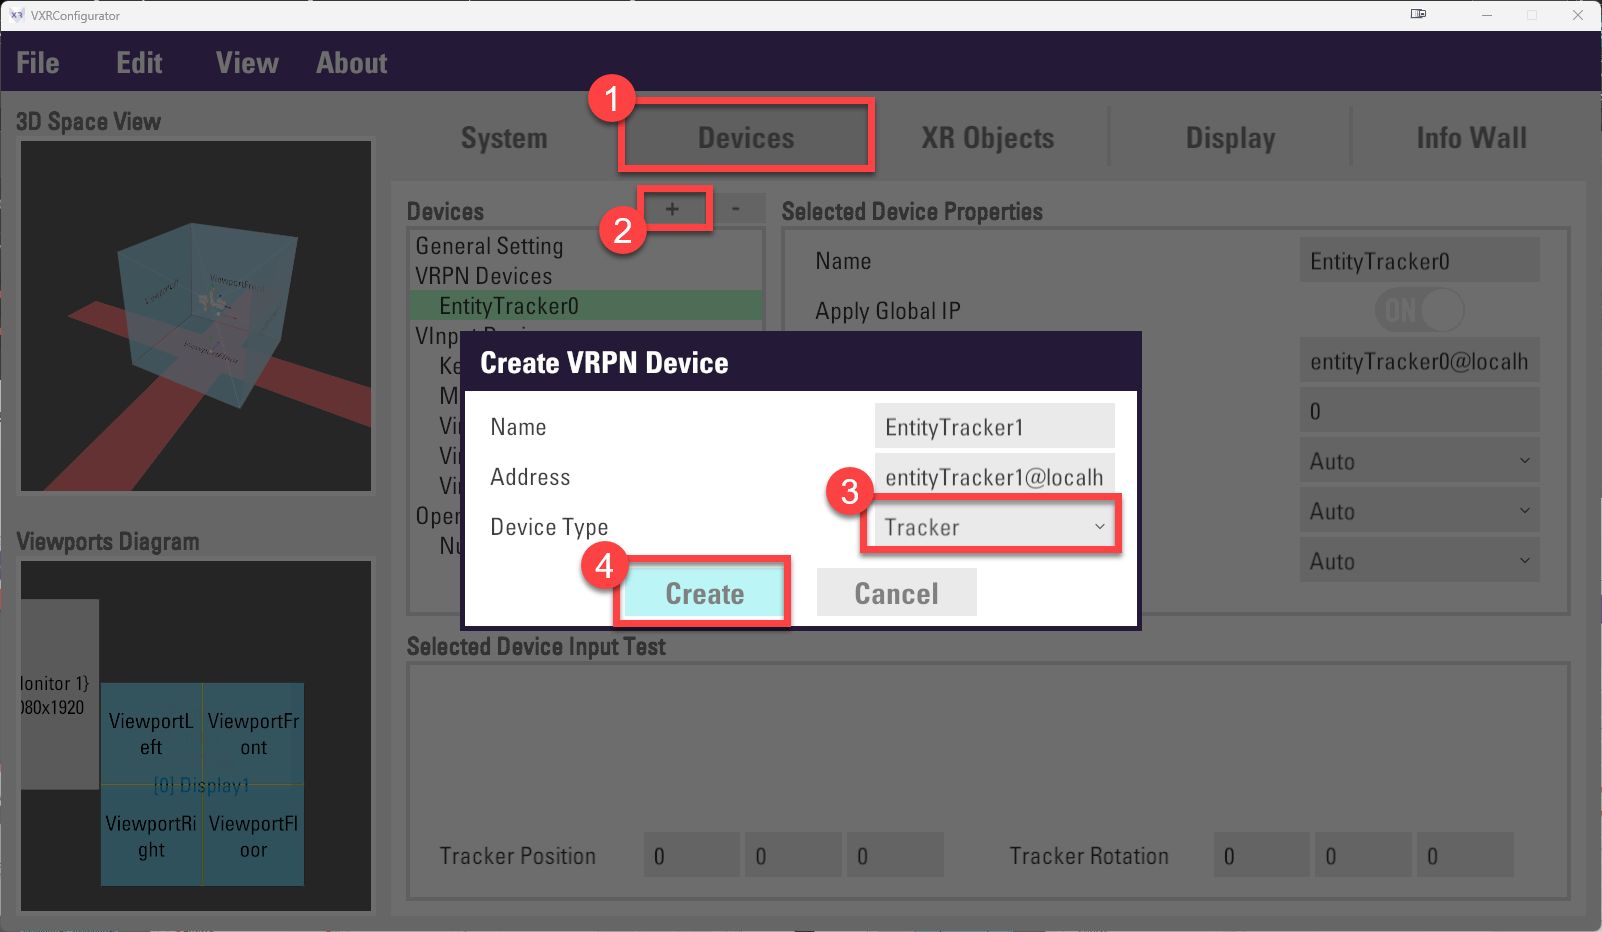Expand the first Auto dropdown in properties

coord(1418,461)
